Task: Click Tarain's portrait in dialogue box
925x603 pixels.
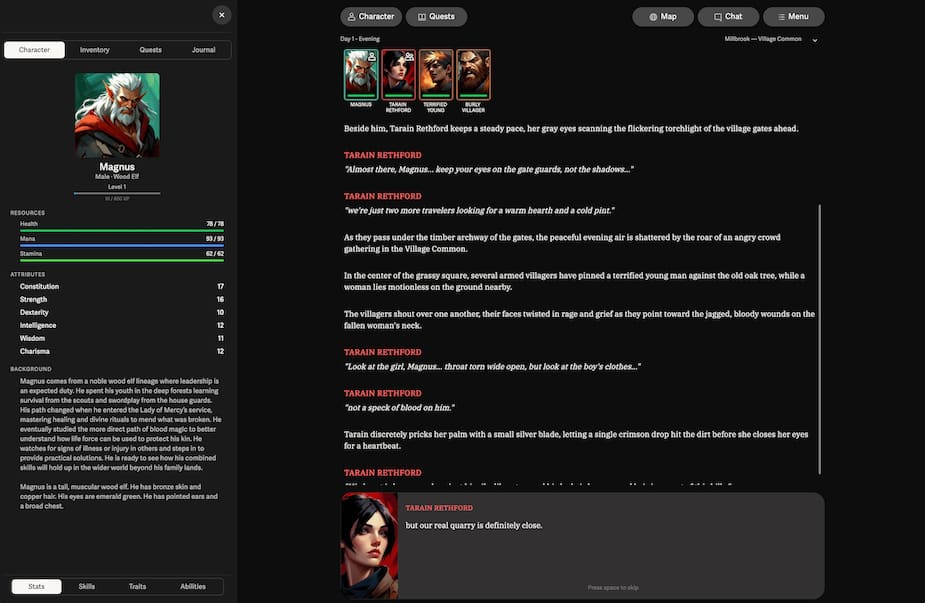Action: [369, 546]
